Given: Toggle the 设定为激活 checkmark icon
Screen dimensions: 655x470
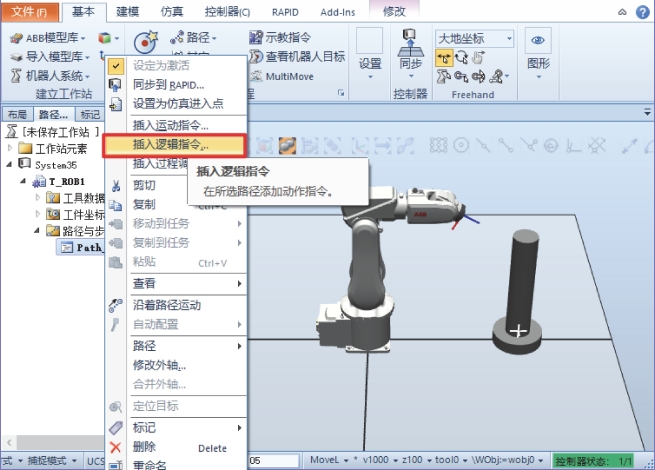Looking at the screenshot, I should tap(116, 66).
